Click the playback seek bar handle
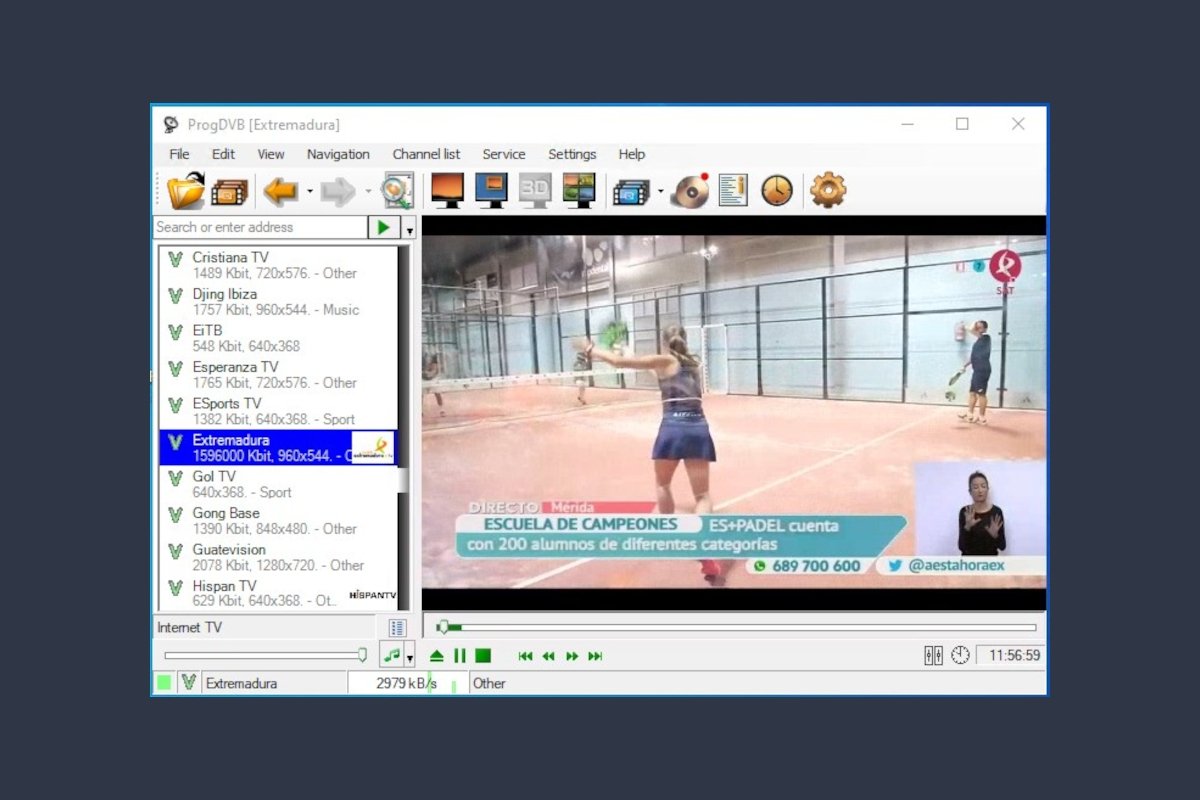This screenshot has width=1200, height=800. 443,627
